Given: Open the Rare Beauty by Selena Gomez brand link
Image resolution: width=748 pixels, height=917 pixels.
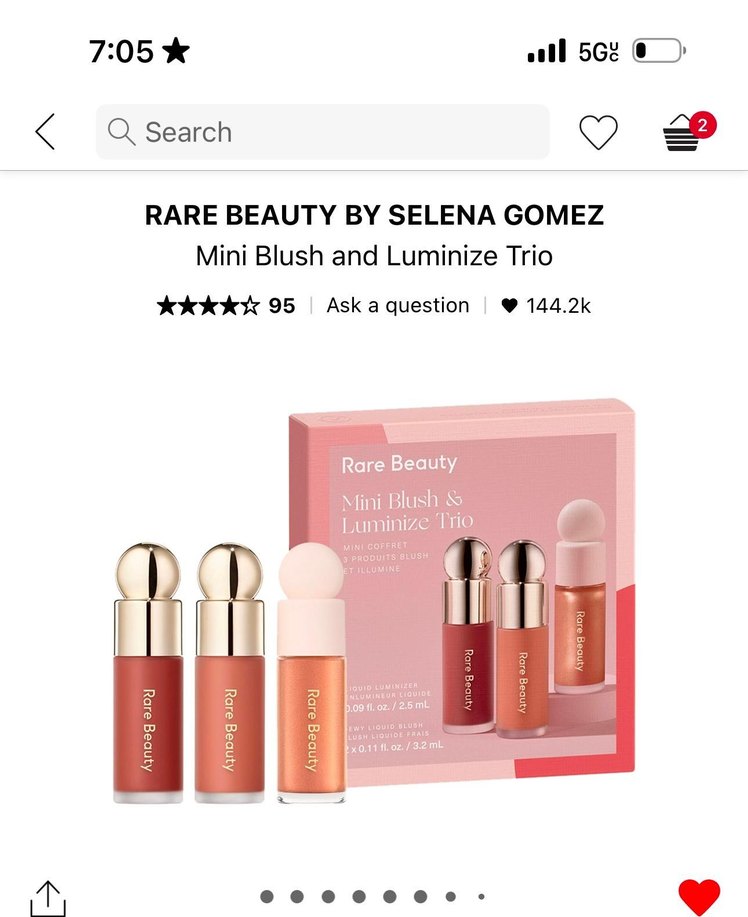Looking at the screenshot, I should pos(374,215).
